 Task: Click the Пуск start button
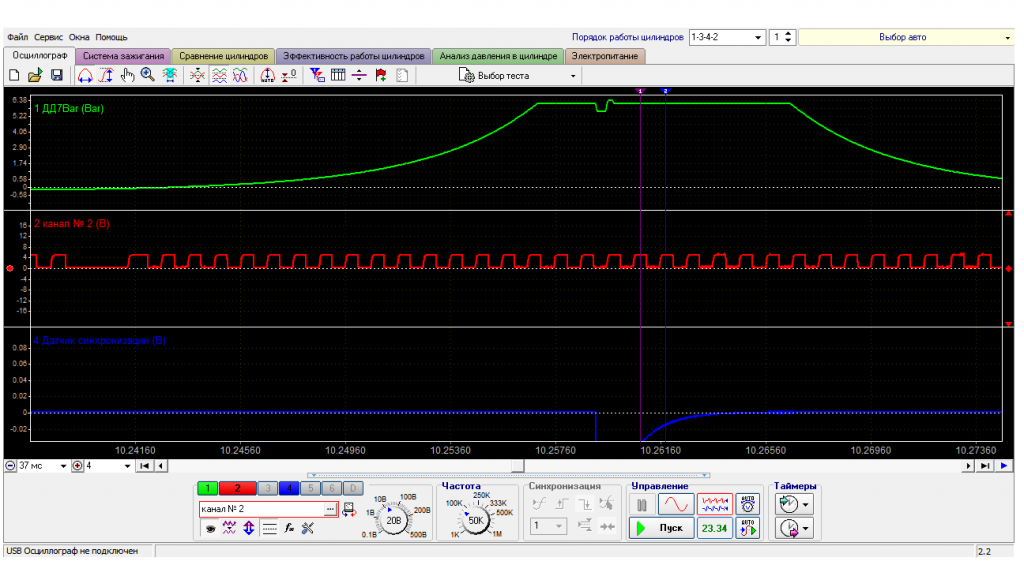coord(662,528)
